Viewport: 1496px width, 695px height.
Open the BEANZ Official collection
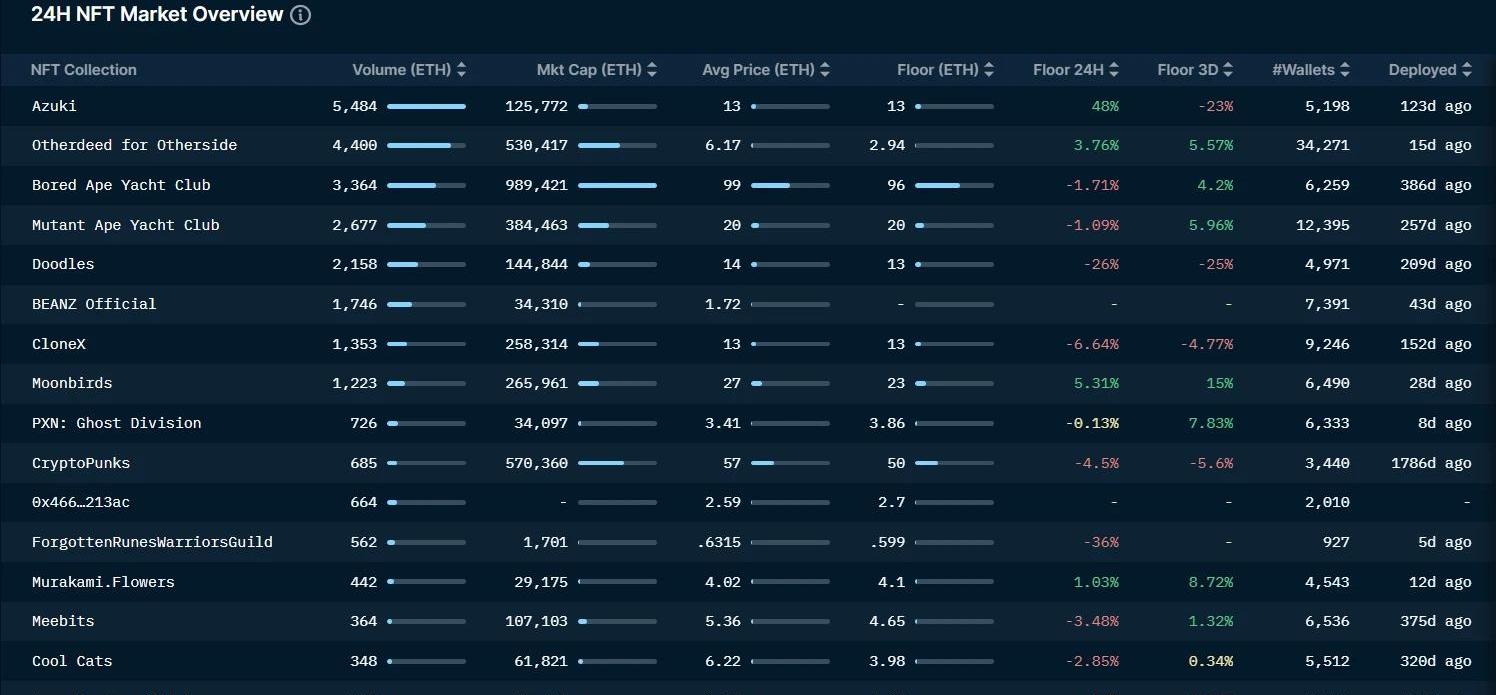(x=94, y=304)
